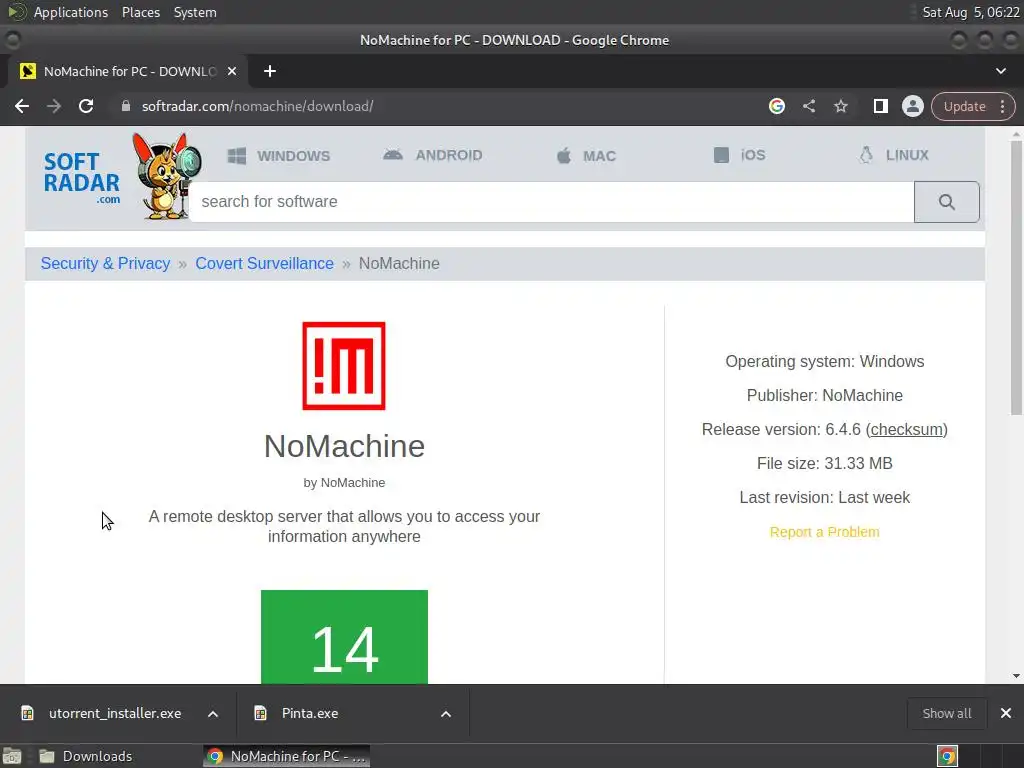Screen dimensions: 1024x768
Task: Click the by NoMachine author text
Action: [x=344, y=483]
